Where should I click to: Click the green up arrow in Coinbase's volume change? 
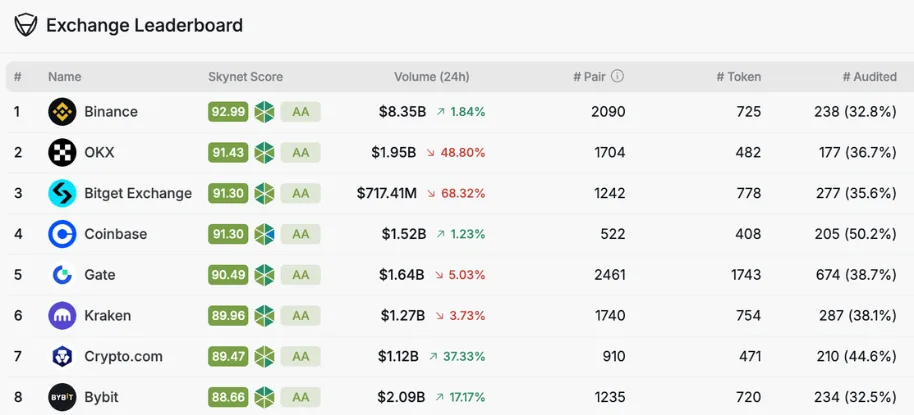coord(441,234)
